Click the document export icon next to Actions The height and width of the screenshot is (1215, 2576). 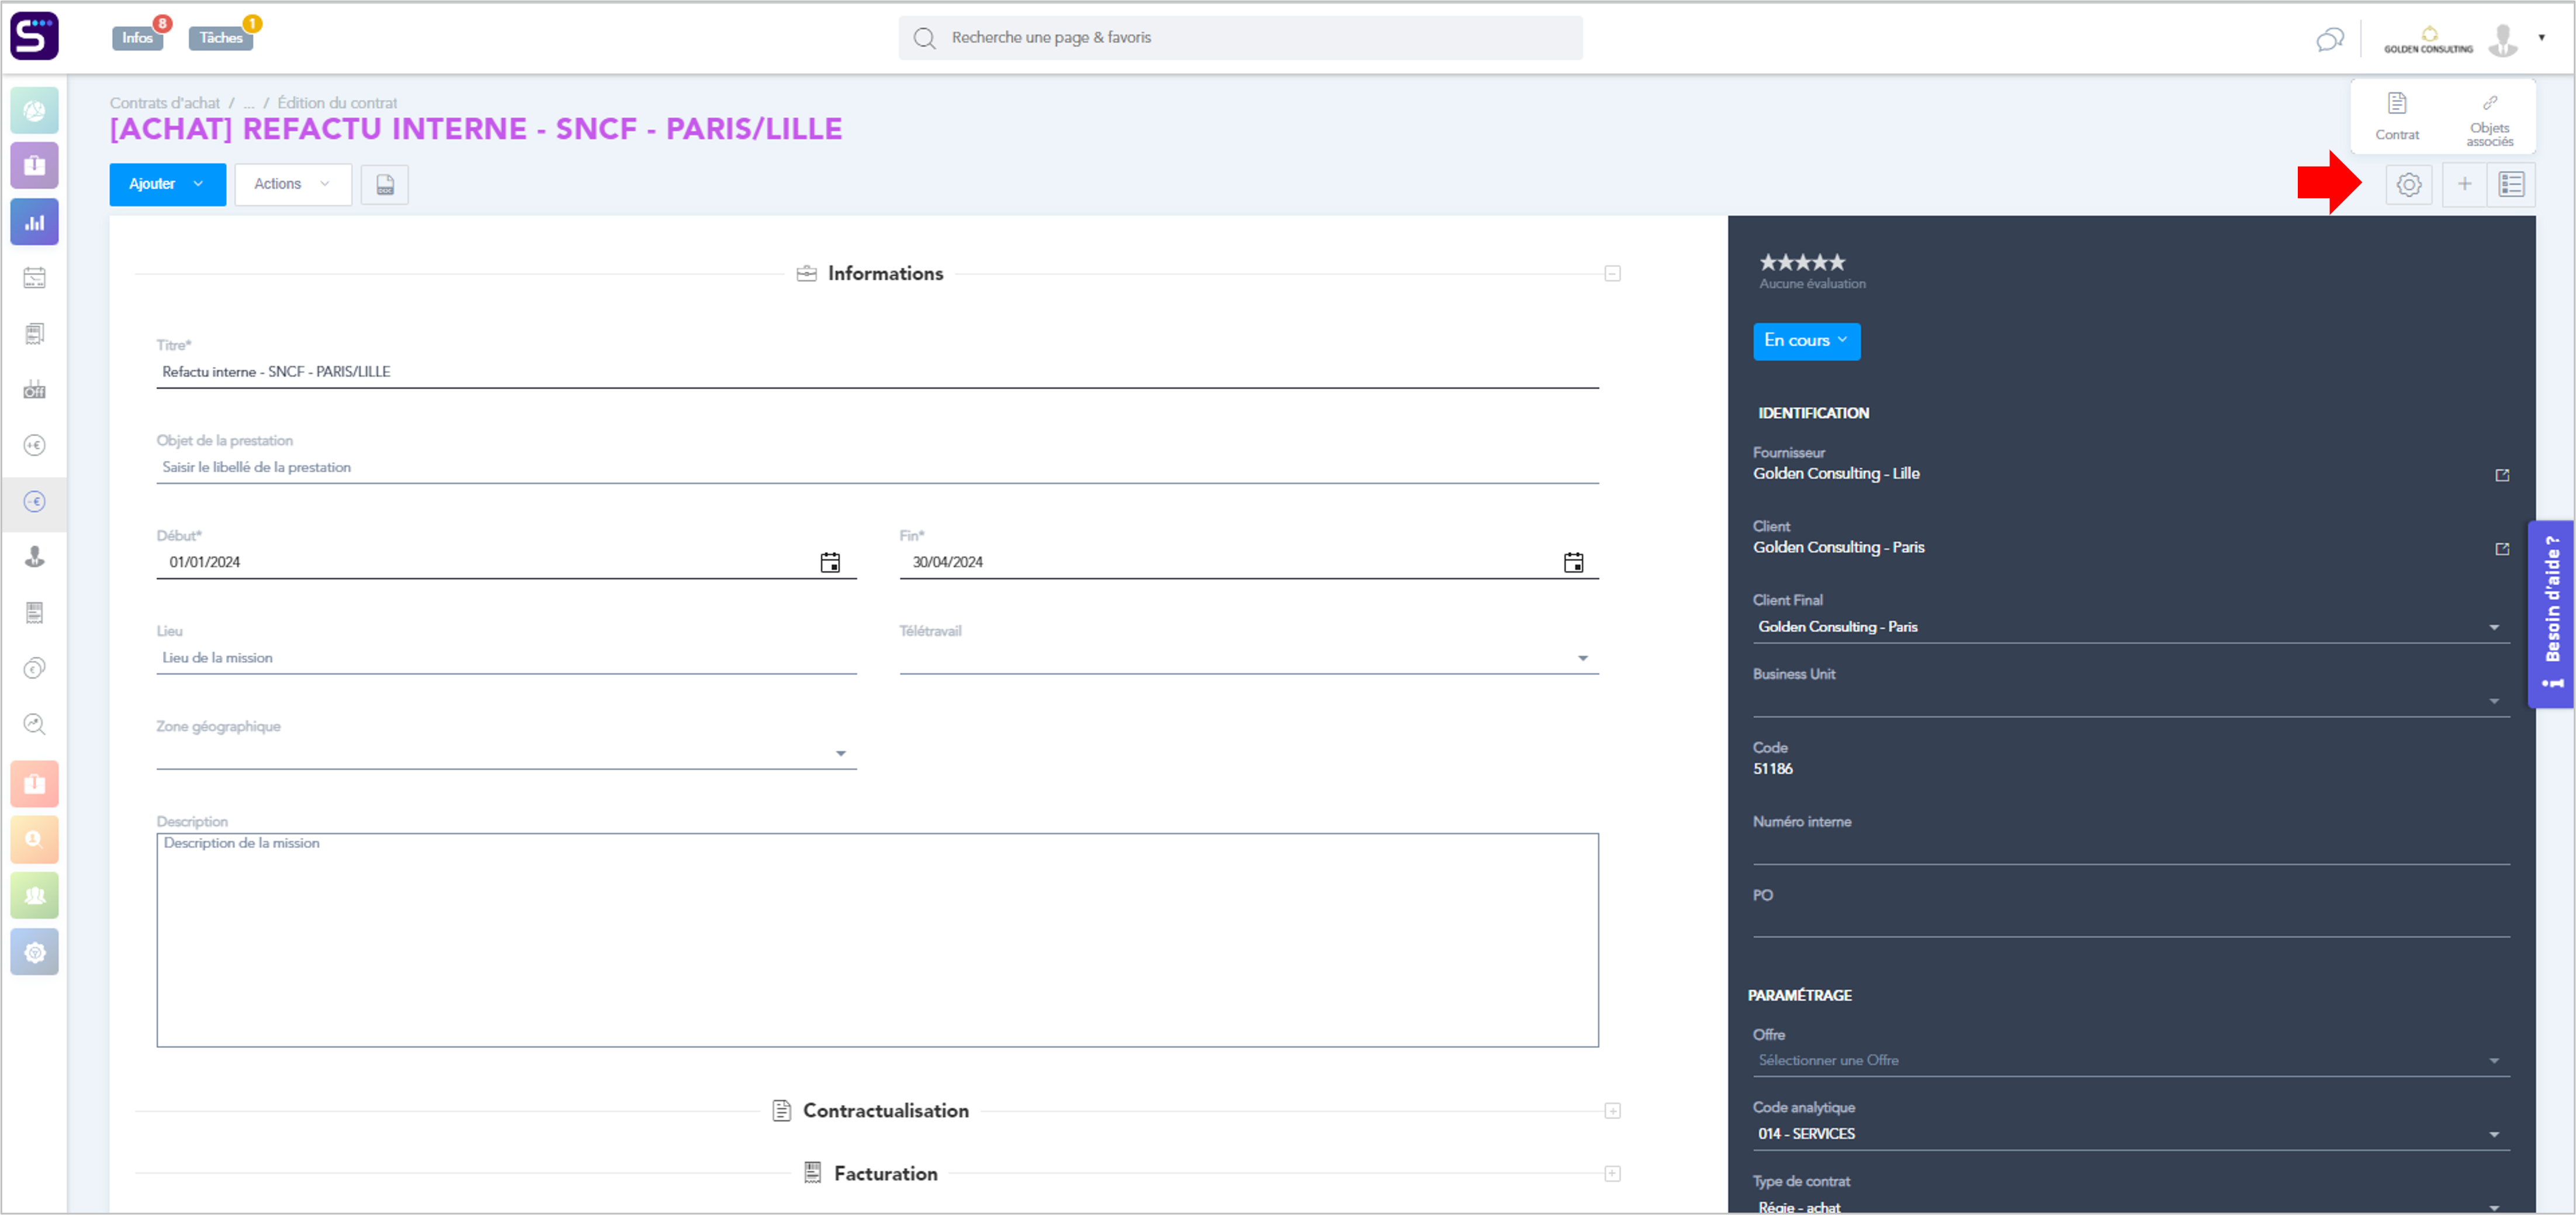click(x=385, y=184)
